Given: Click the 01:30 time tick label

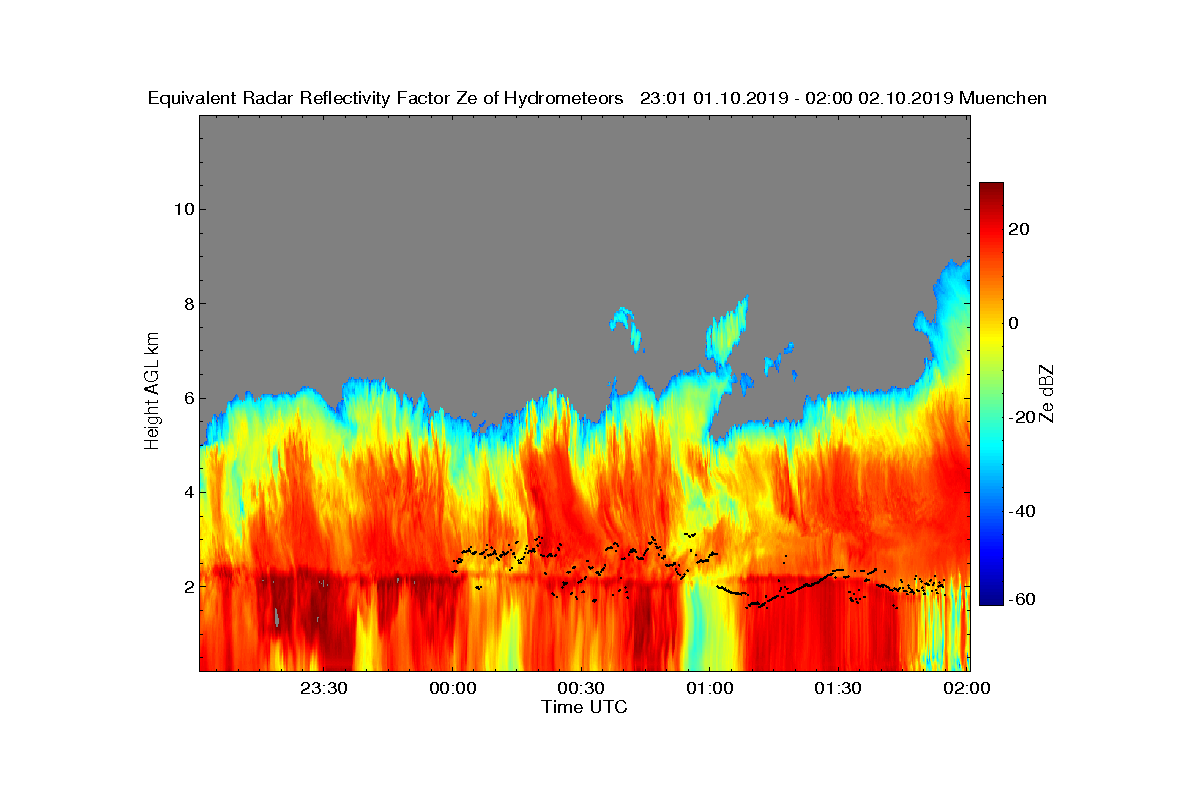Looking at the screenshot, I should [x=837, y=688].
